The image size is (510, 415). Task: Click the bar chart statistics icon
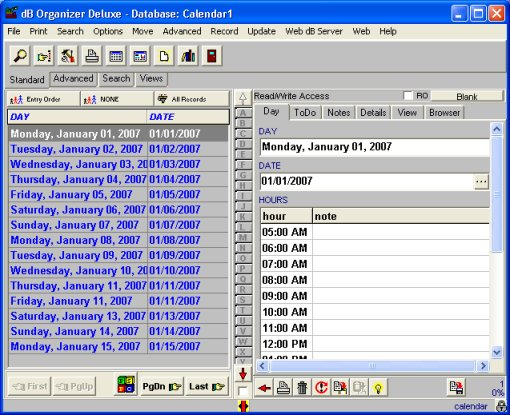188,56
